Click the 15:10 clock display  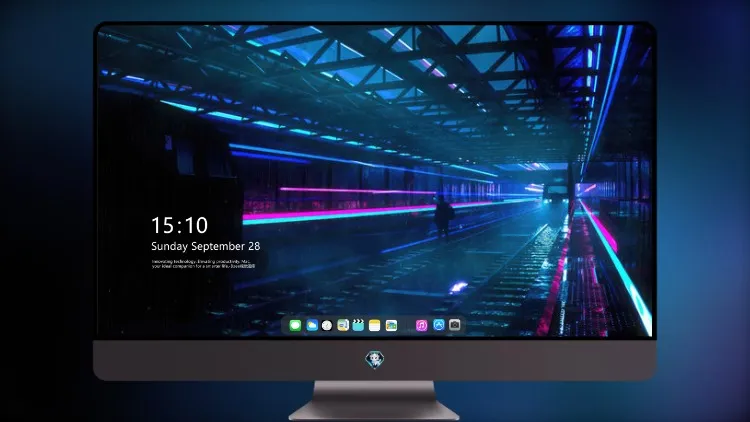click(x=179, y=225)
